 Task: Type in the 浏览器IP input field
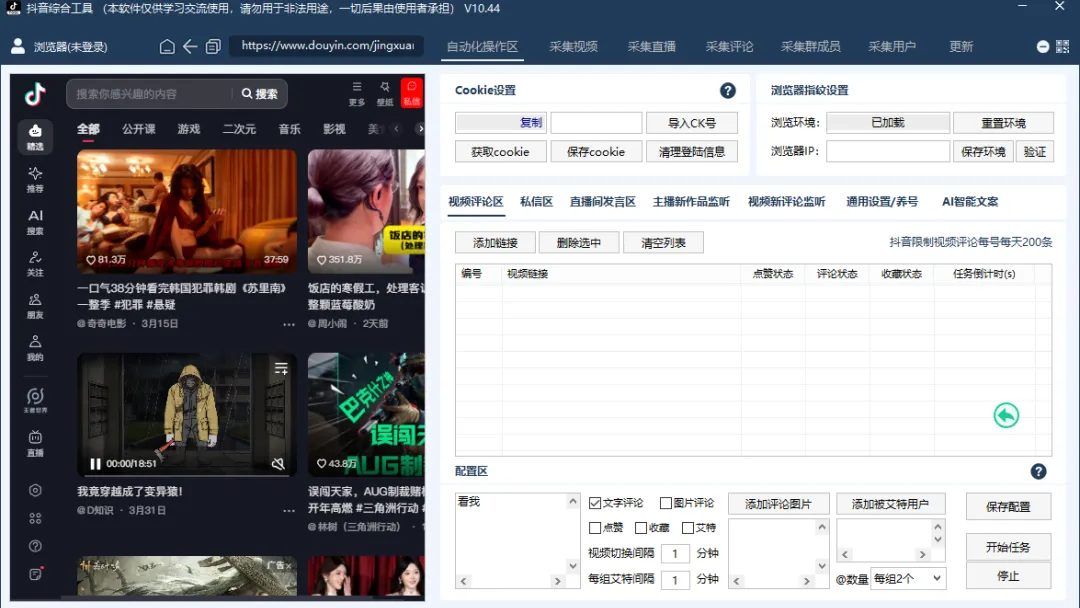(888, 151)
